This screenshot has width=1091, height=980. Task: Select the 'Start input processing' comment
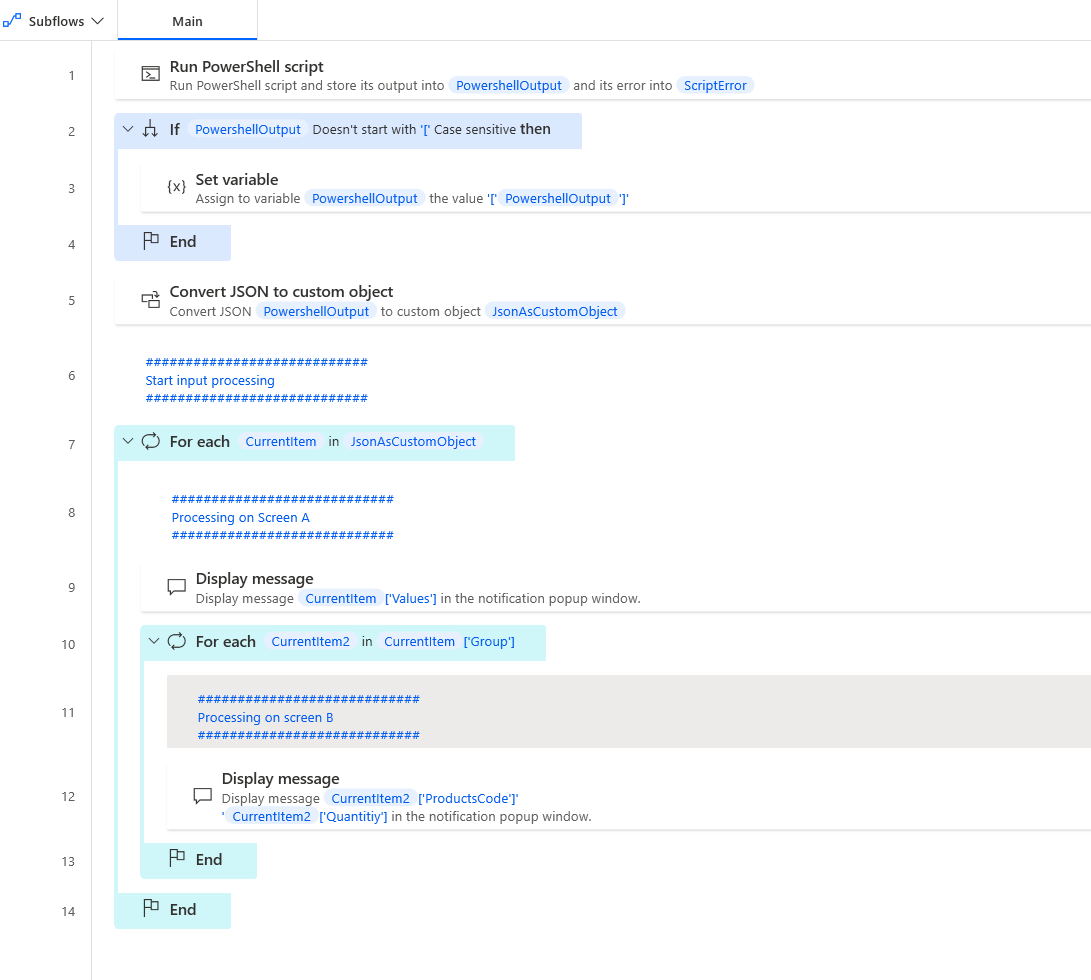210,380
